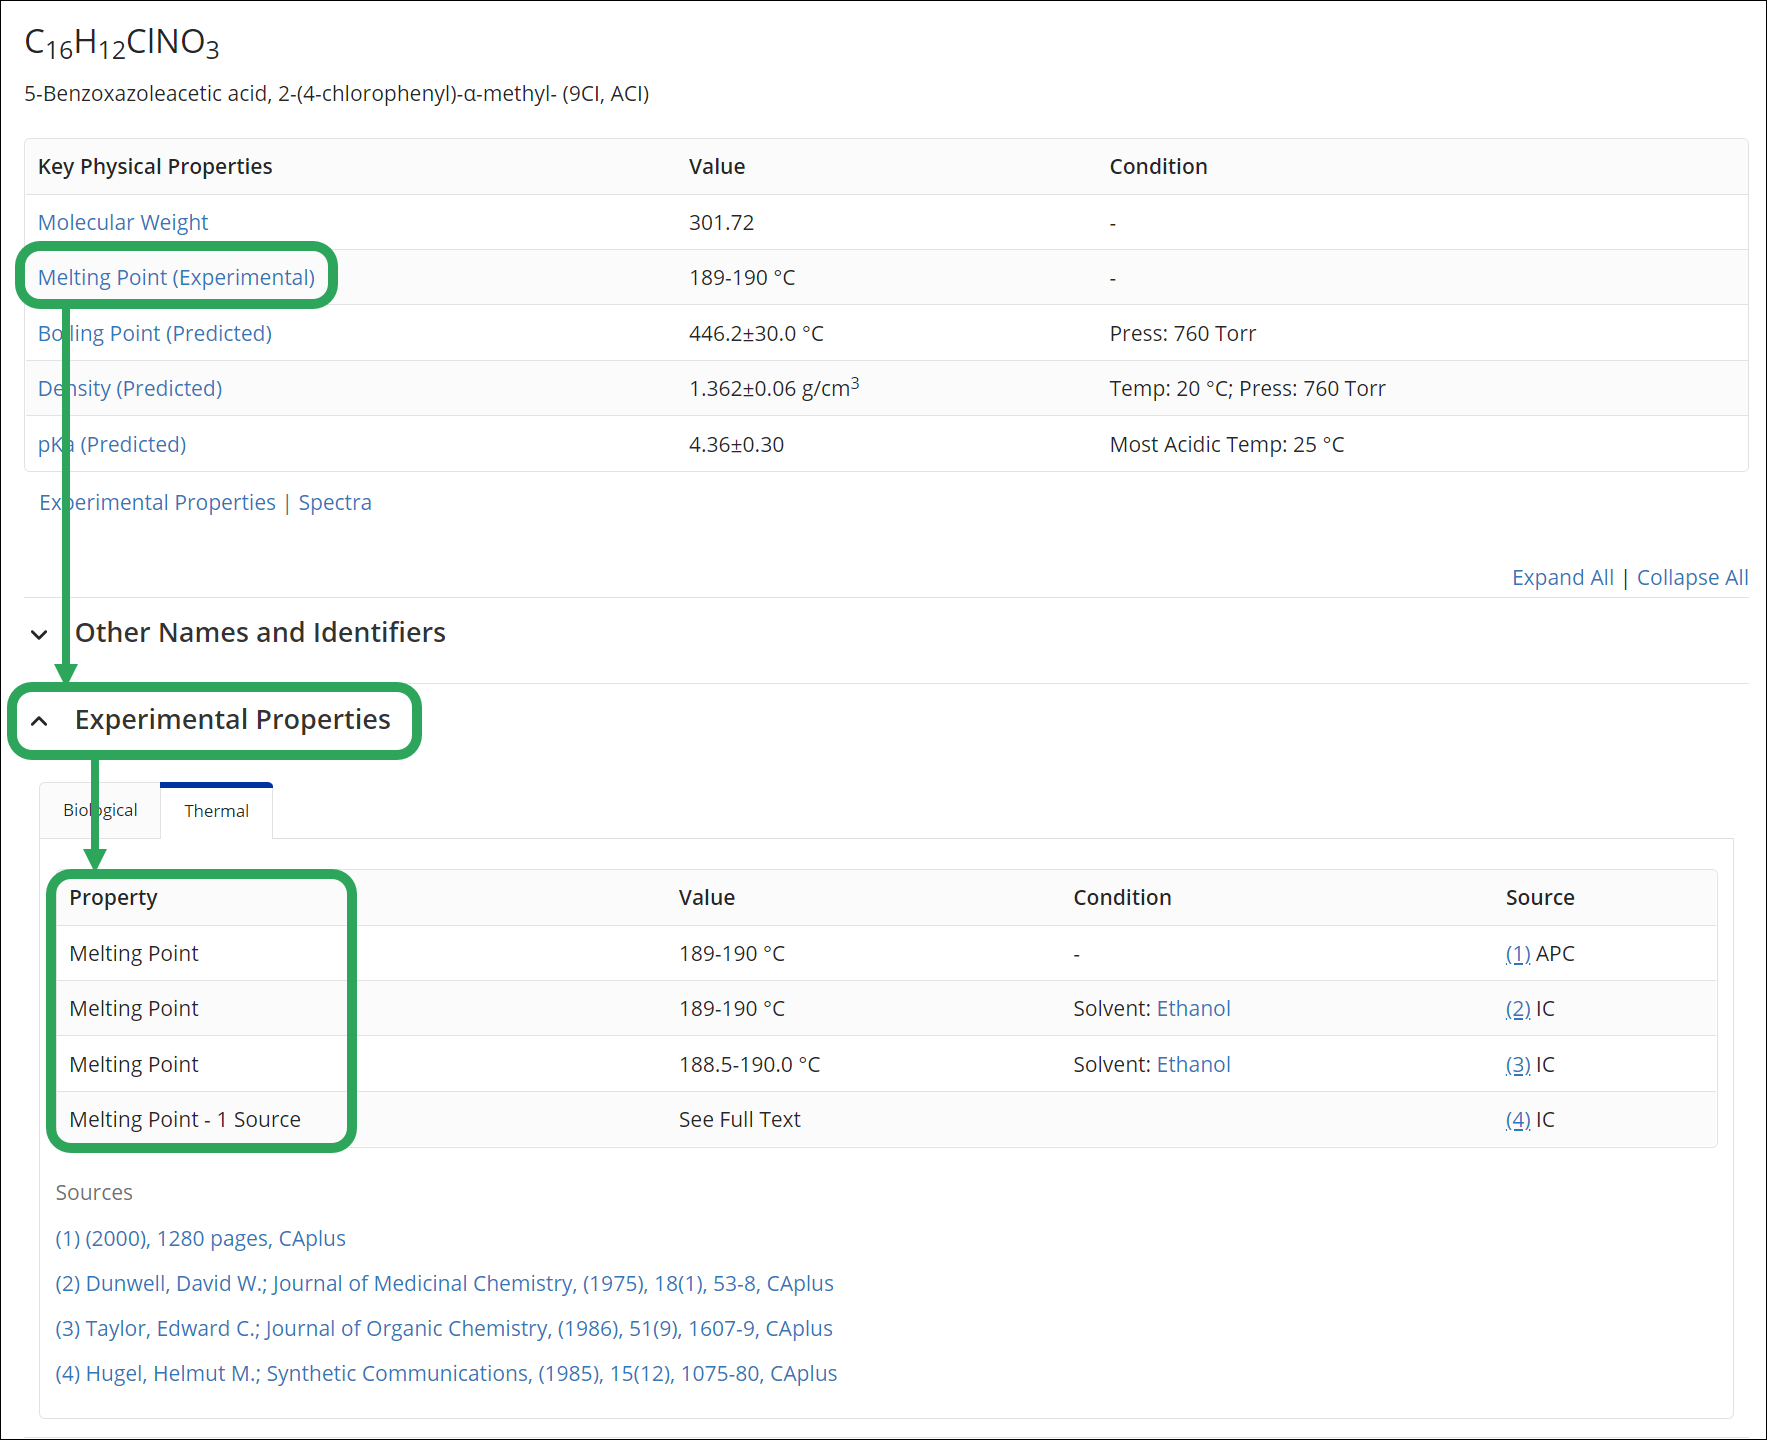Select the Collapse All link
1767x1440 pixels.
point(1692,577)
